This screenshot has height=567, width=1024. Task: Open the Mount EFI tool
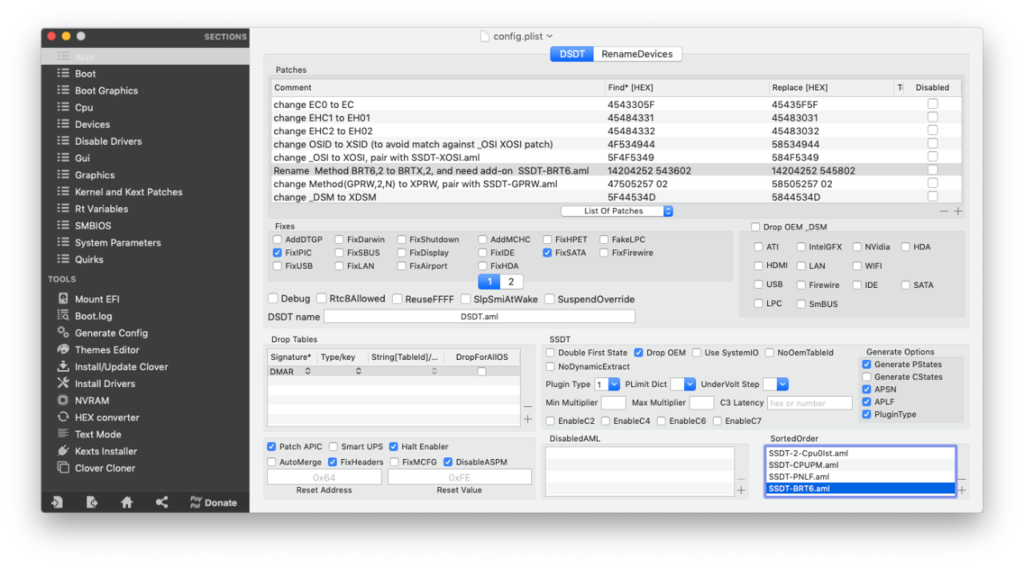[97, 299]
